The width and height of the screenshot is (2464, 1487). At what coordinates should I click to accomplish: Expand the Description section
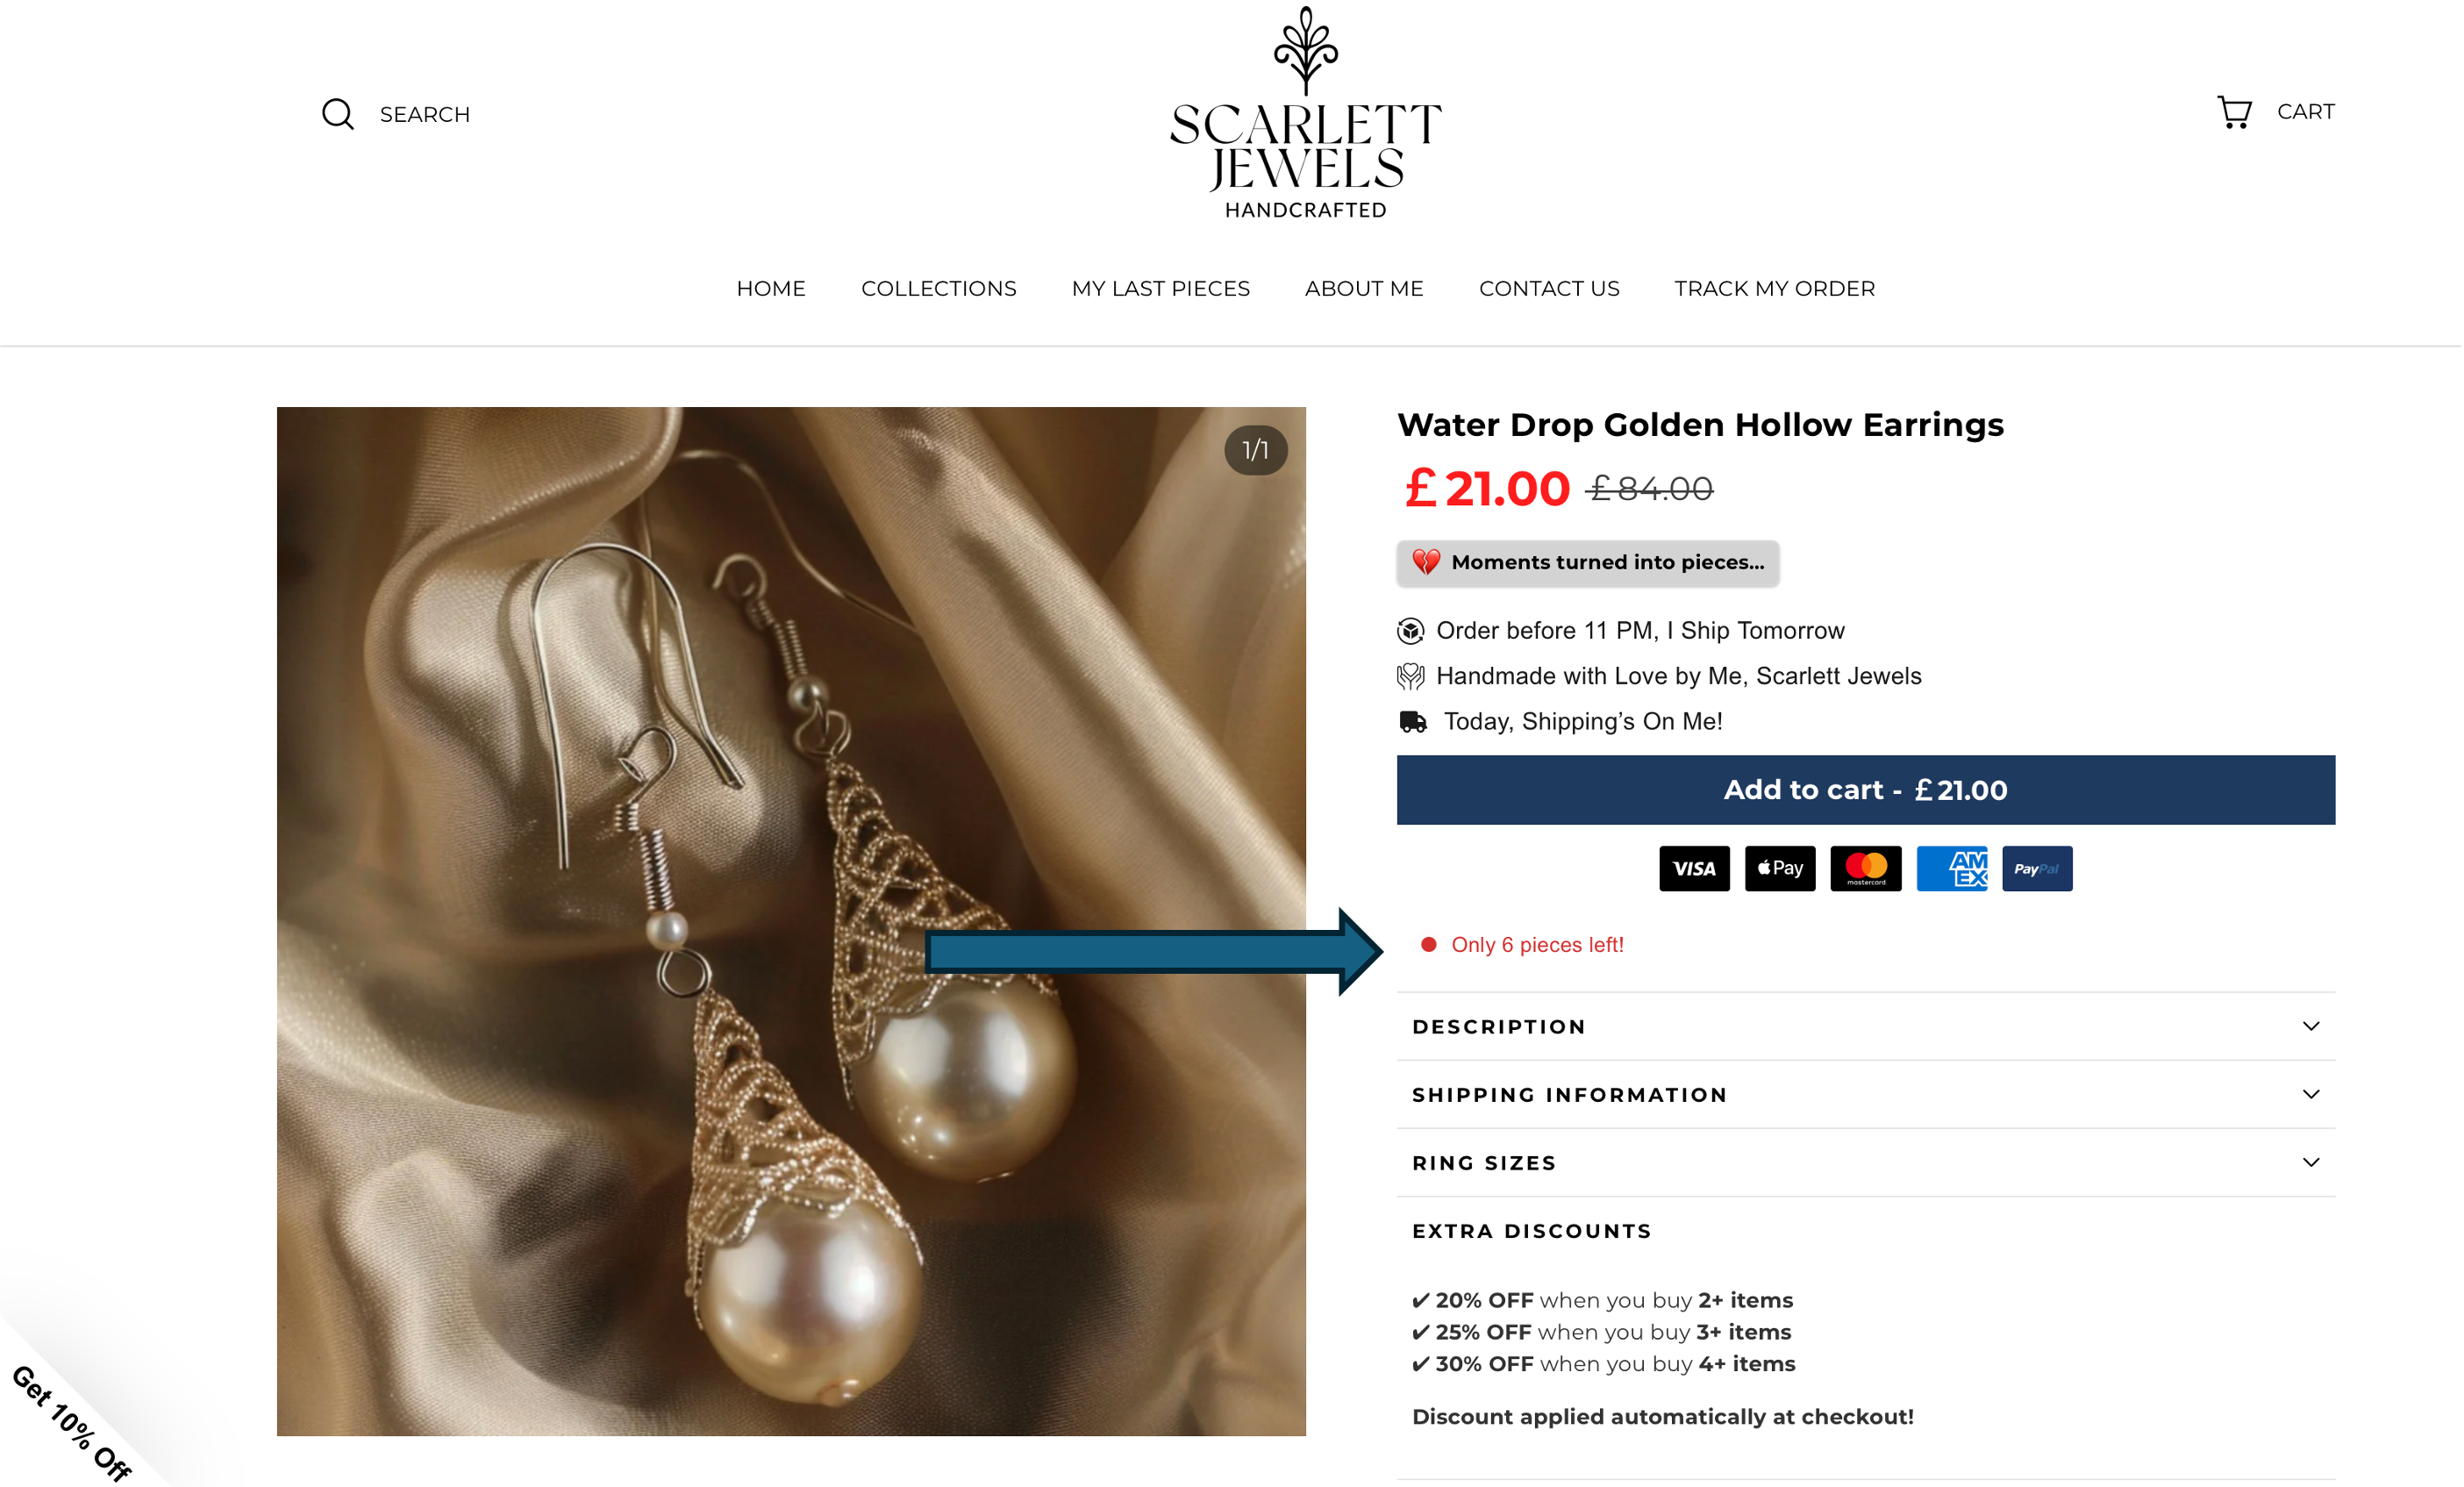1867,1027
